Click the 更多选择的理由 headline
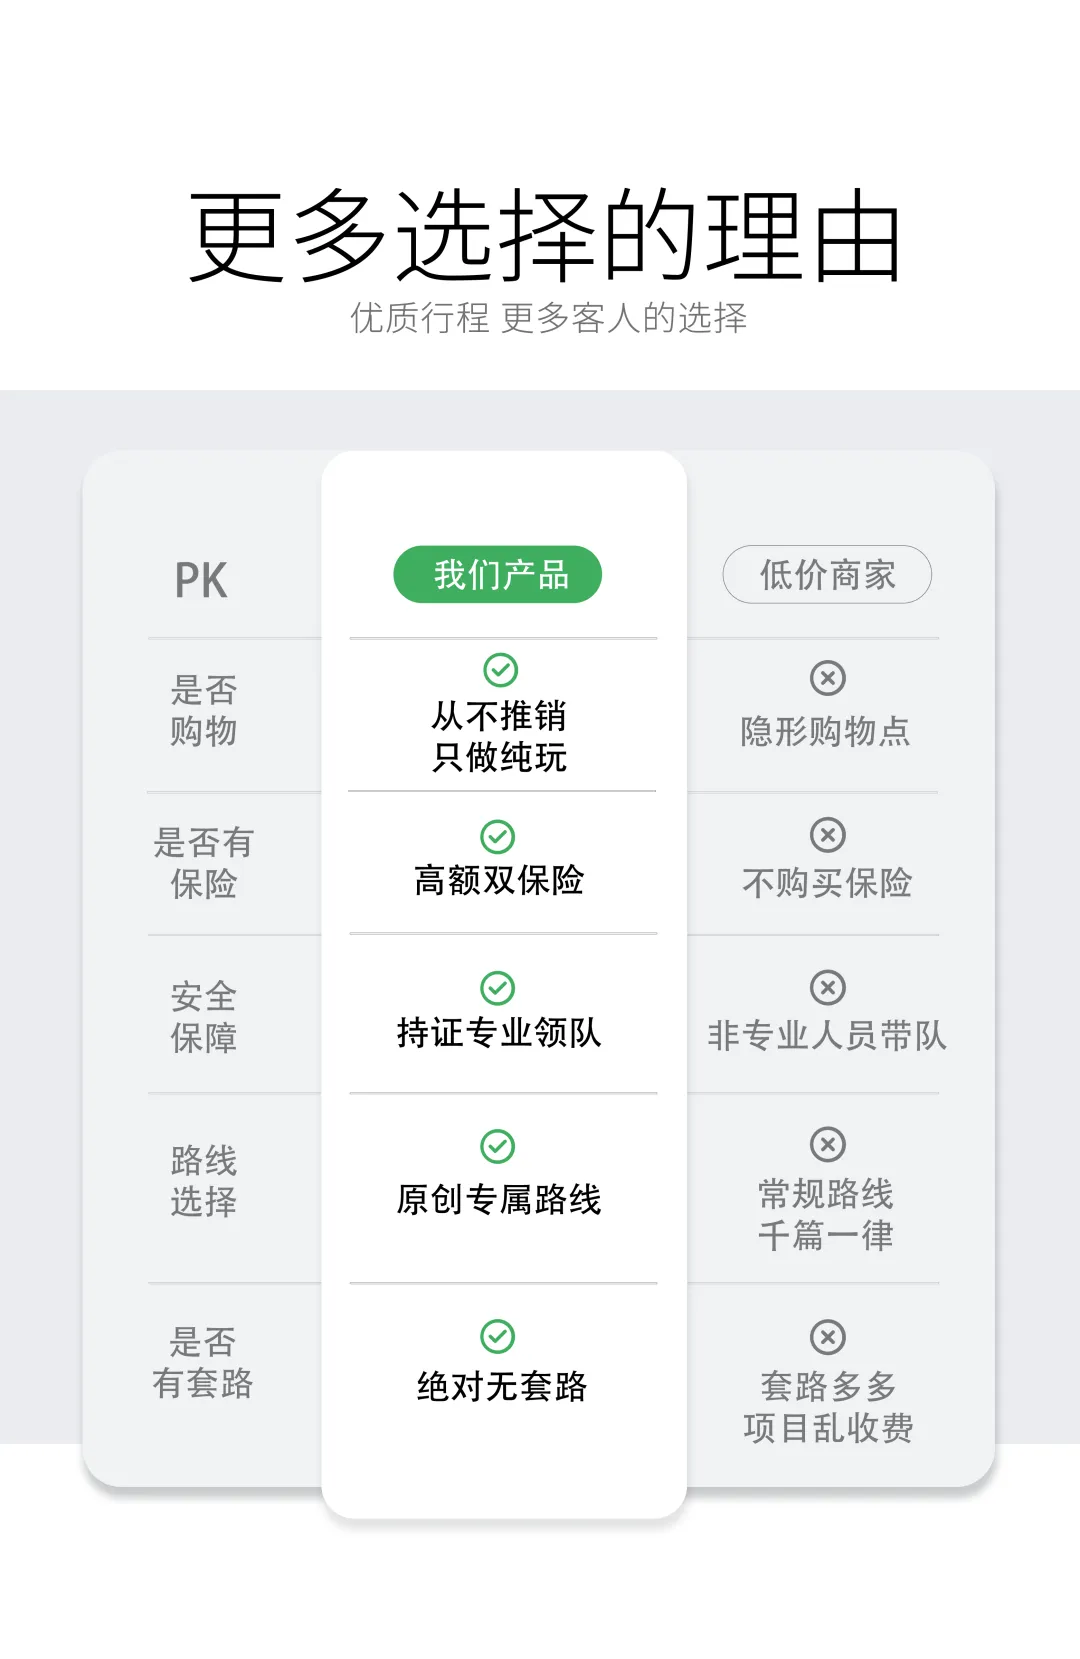Image resolution: width=1080 pixels, height=1659 pixels. click(546, 236)
